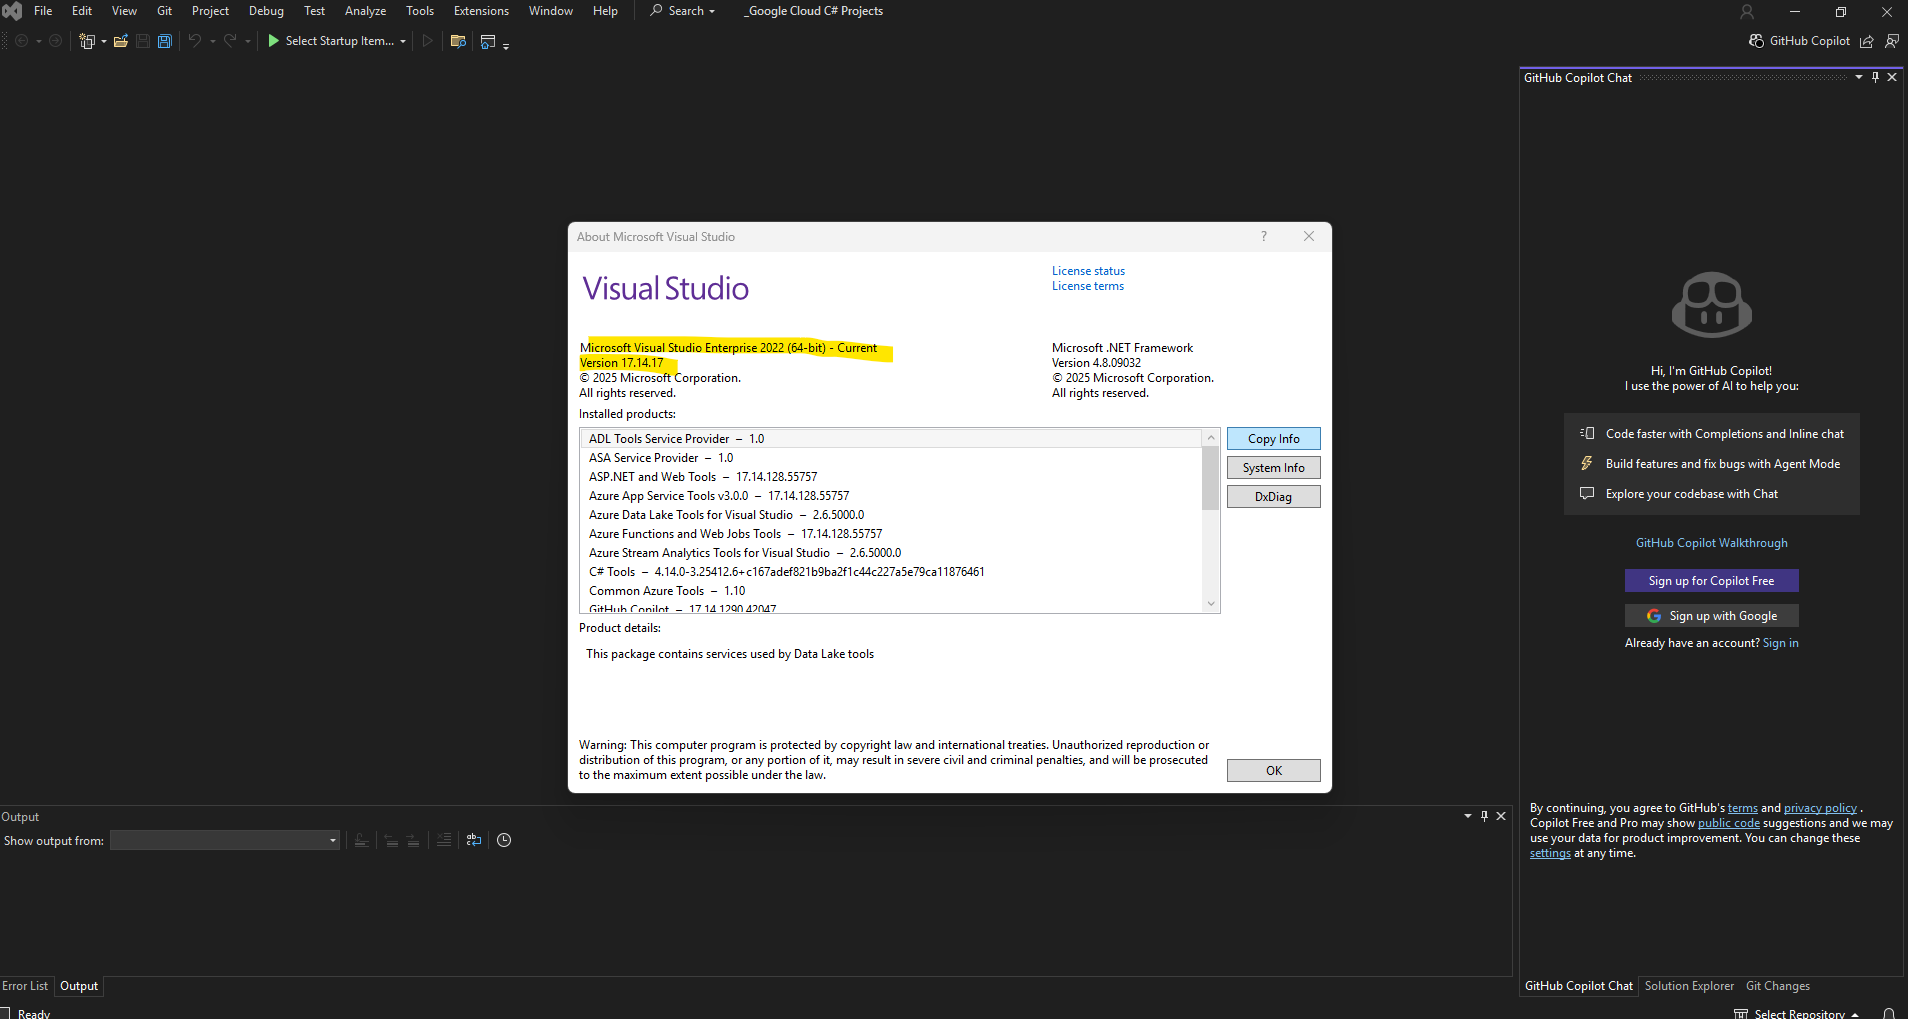
Task: Open the Copilot Chat window position dropdown
Action: point(1859,77)
